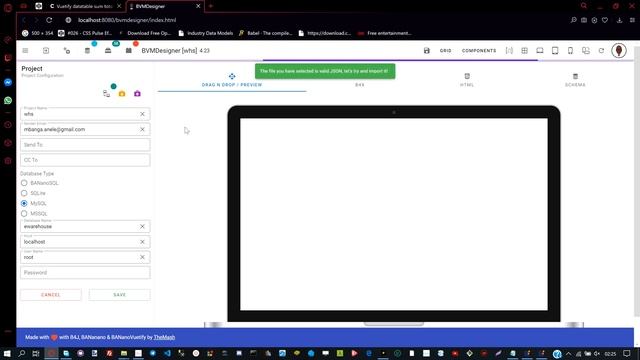Open the hamburger navigation menu
The image size is (640, 360).
(x=25, y=51)
